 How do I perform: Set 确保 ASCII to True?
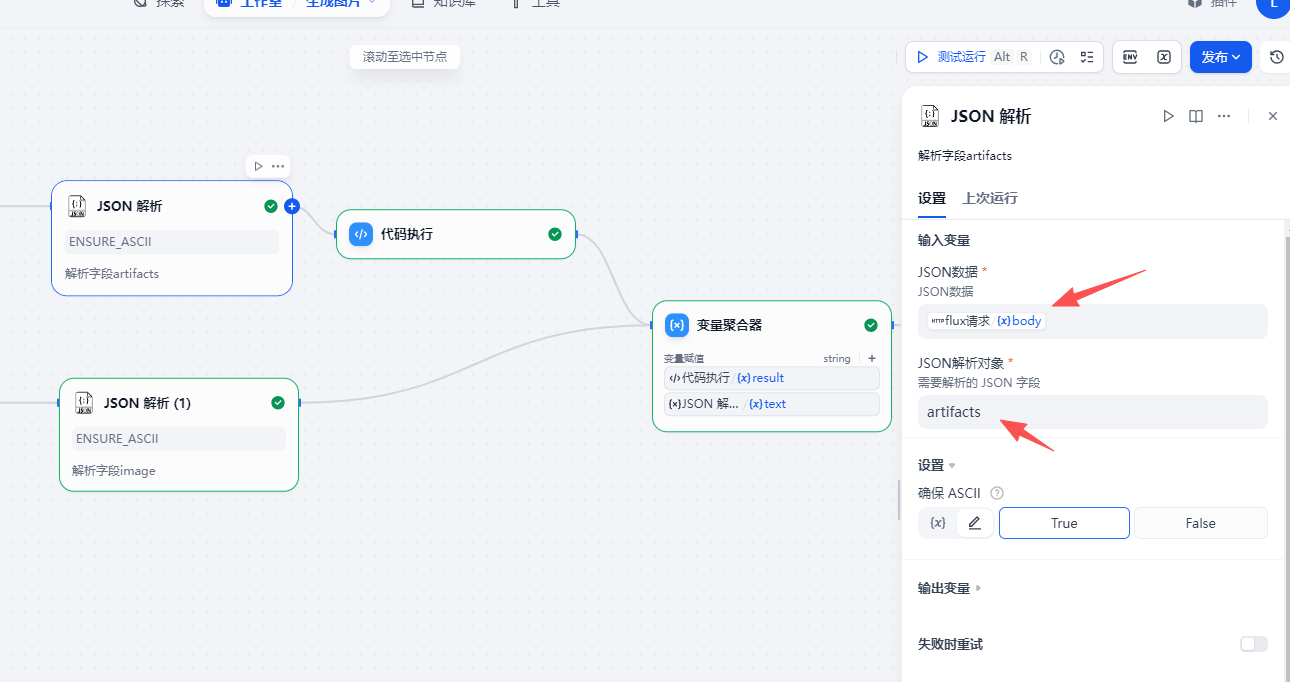point(1064,523)
